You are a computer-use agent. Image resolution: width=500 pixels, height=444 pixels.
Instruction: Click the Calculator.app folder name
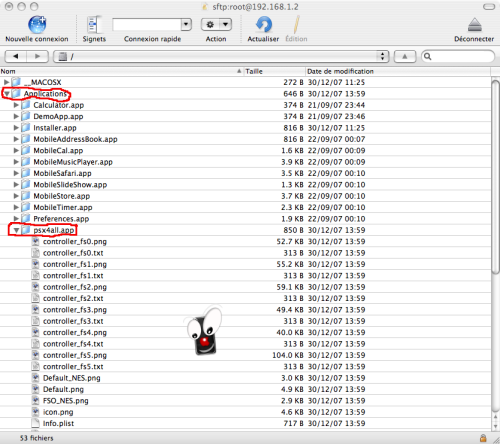59,105
